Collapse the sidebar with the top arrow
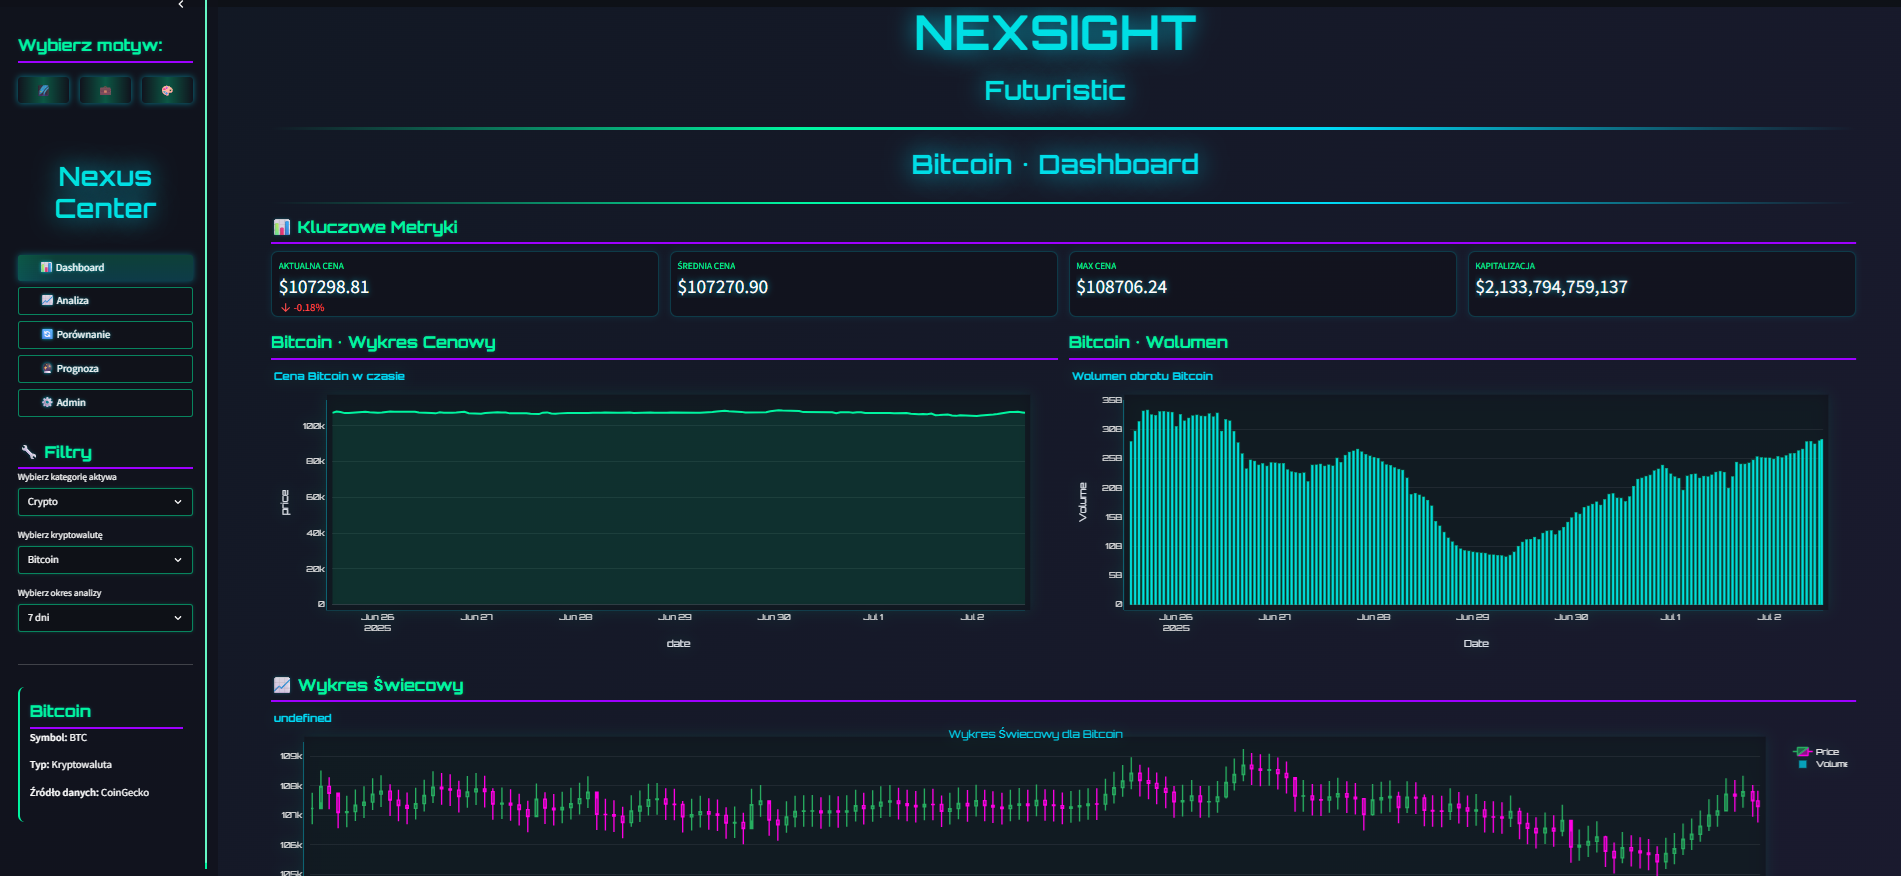1901x876 pixels. pyautogui.click(x=181, y=5)
